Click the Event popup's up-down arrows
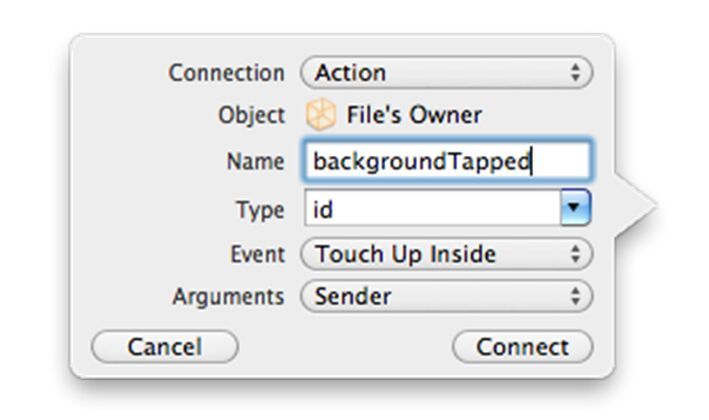This screenshot has width=709, height=420. point(575,254)
